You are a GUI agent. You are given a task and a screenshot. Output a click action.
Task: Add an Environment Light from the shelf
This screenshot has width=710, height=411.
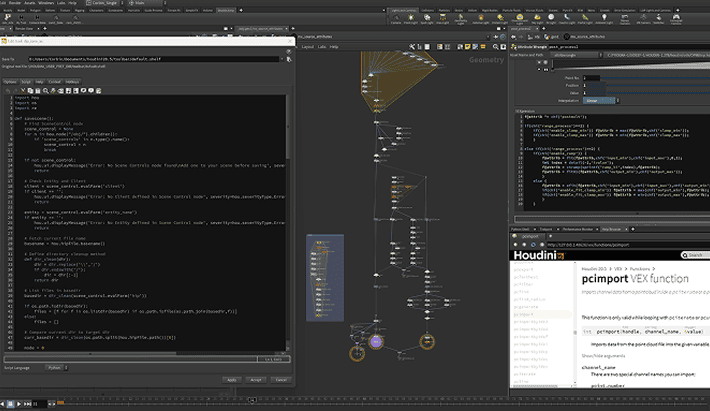pyautogui.click(x=520, y=19)
